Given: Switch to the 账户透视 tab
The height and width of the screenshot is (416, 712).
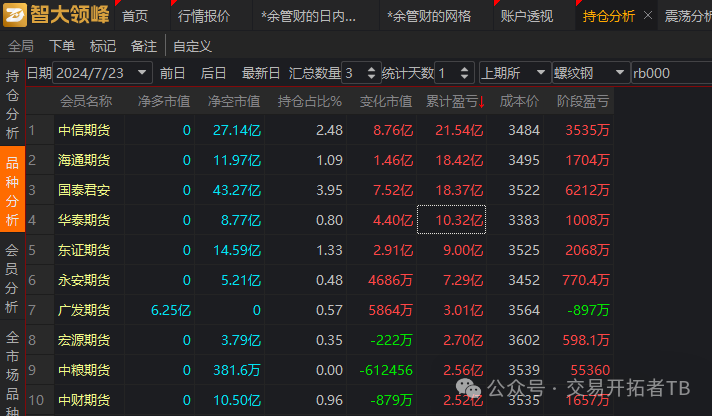Looking at the screenshot, I should pyautogui.click(x=527, y=16).
